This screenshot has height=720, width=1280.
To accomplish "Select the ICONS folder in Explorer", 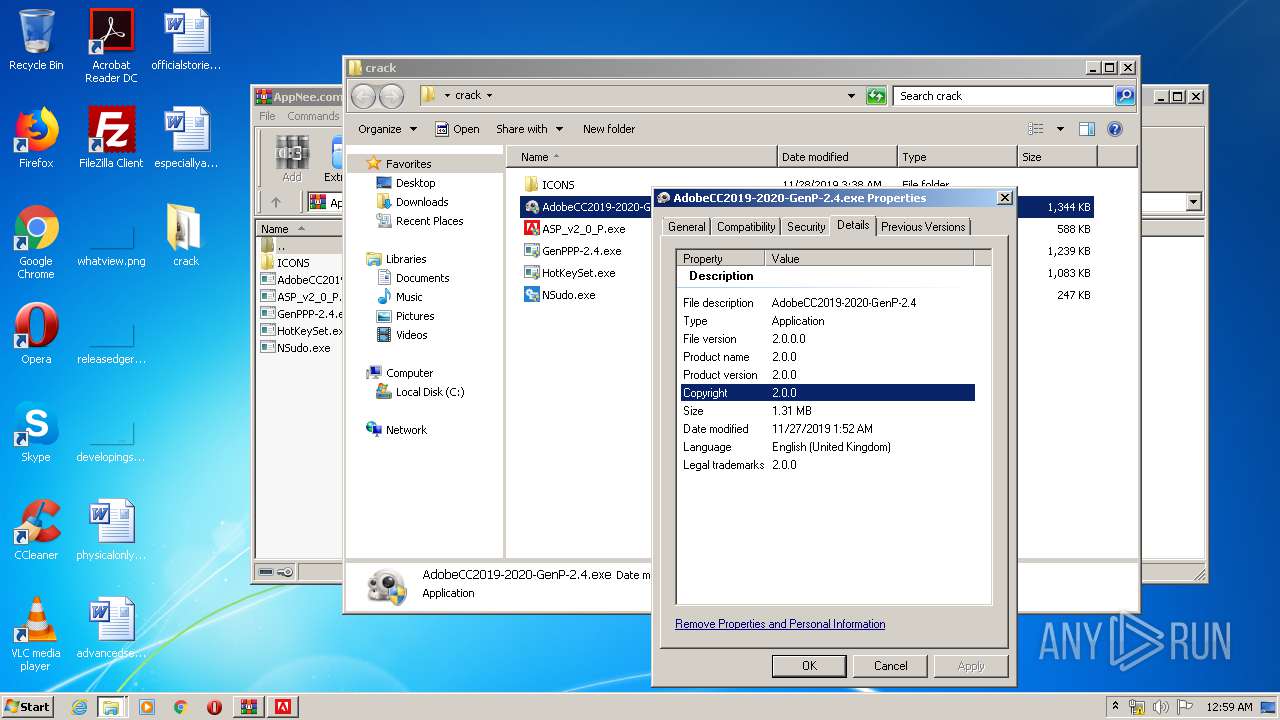I will [x=549, y=185].
